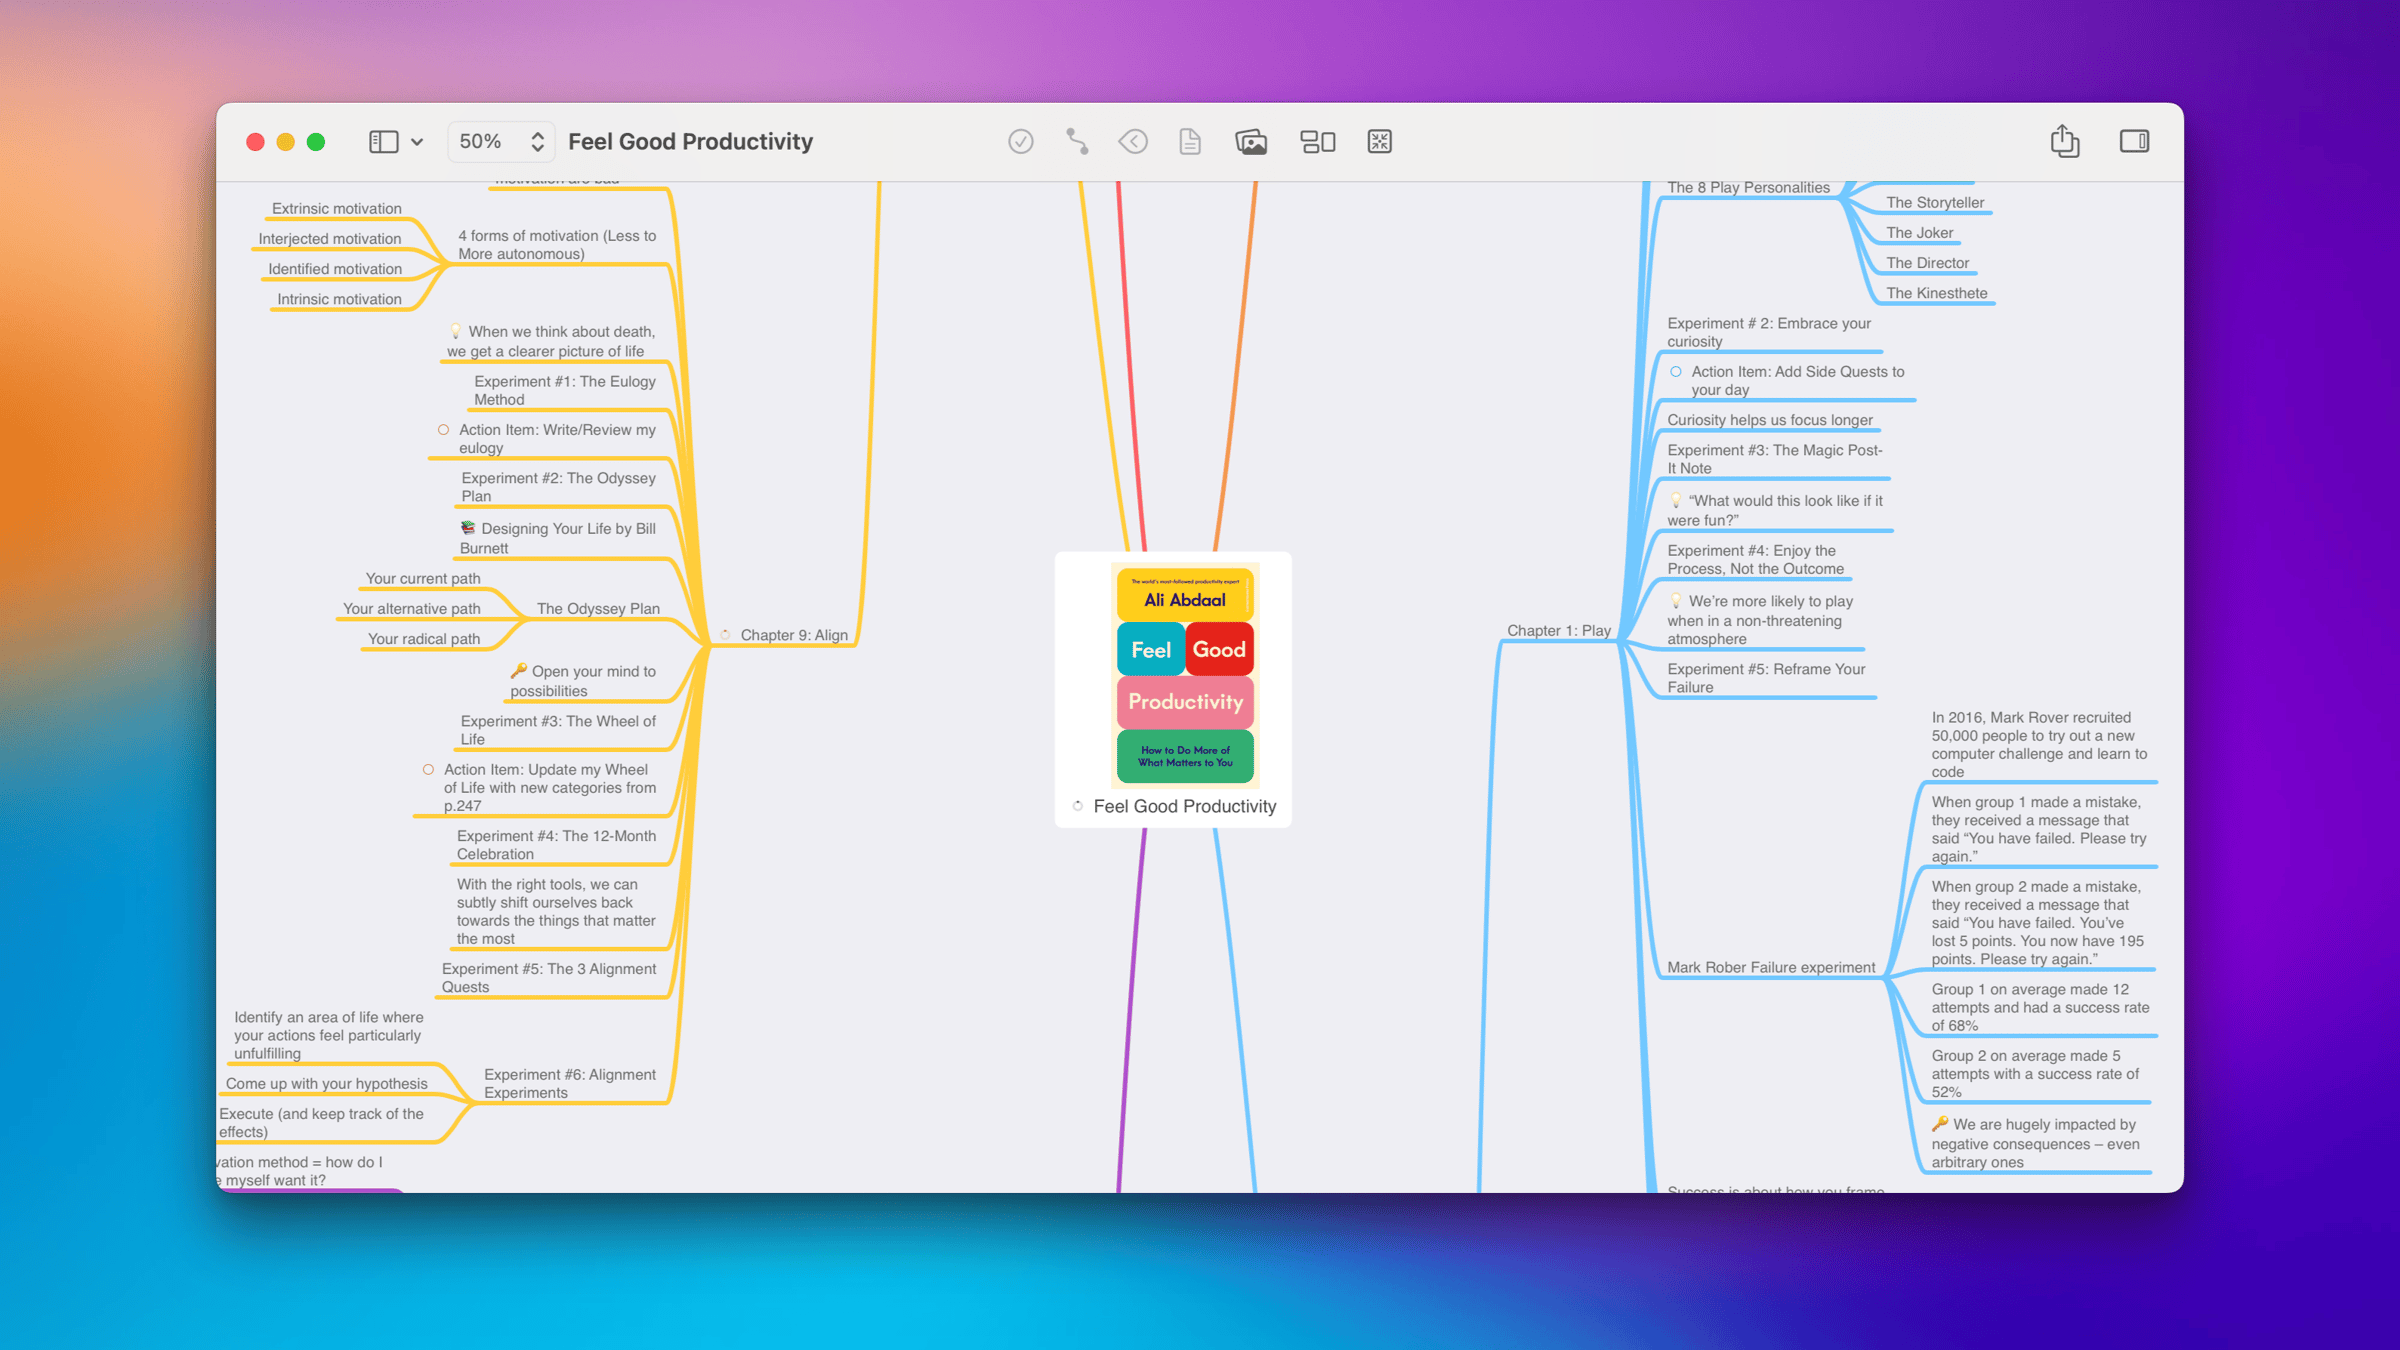Click The Director node
Image resolution: width=2400 pixels, height=1350 pixels.
pos(1928,263)
